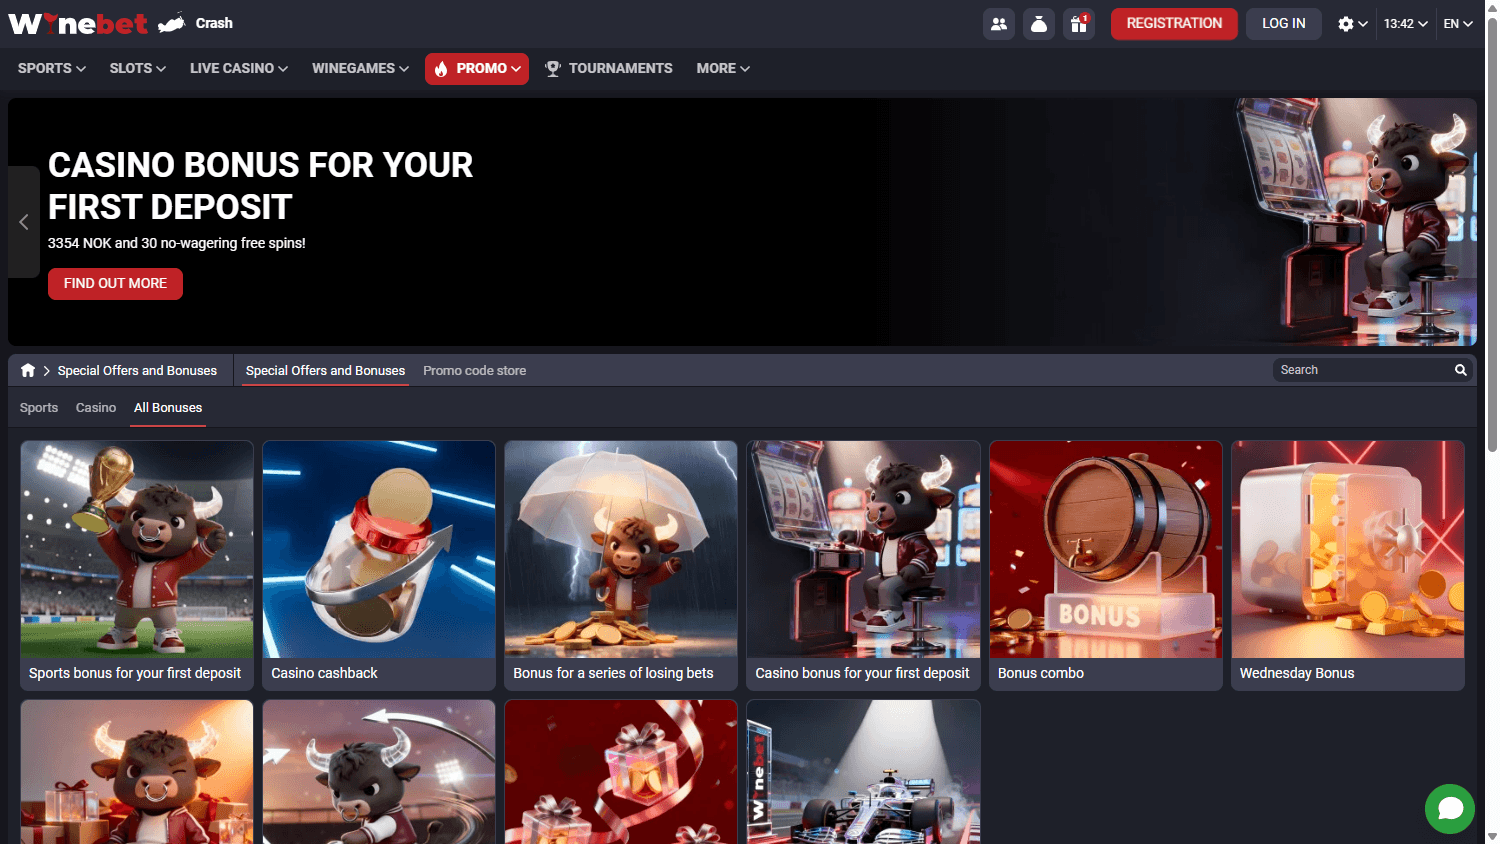This screenshot has height=844, width=1500.
Task: Open the Wednesday Bonus card
Action: coord(1347,565)
